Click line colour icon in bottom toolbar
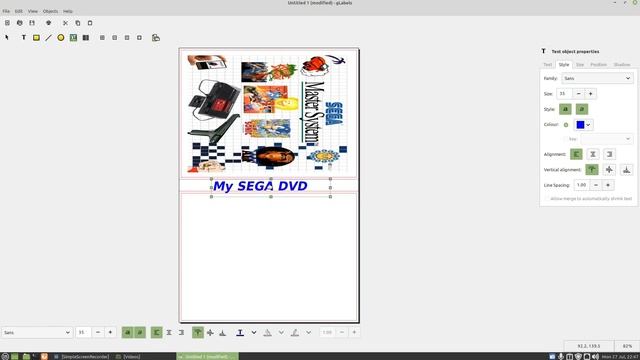This screenshot has height=360, width=640. (x=295, y=333)
